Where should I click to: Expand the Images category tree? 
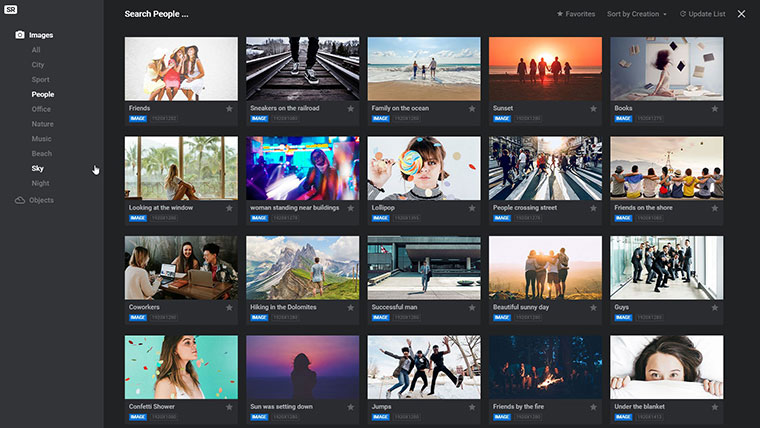(x=41, y=35)
